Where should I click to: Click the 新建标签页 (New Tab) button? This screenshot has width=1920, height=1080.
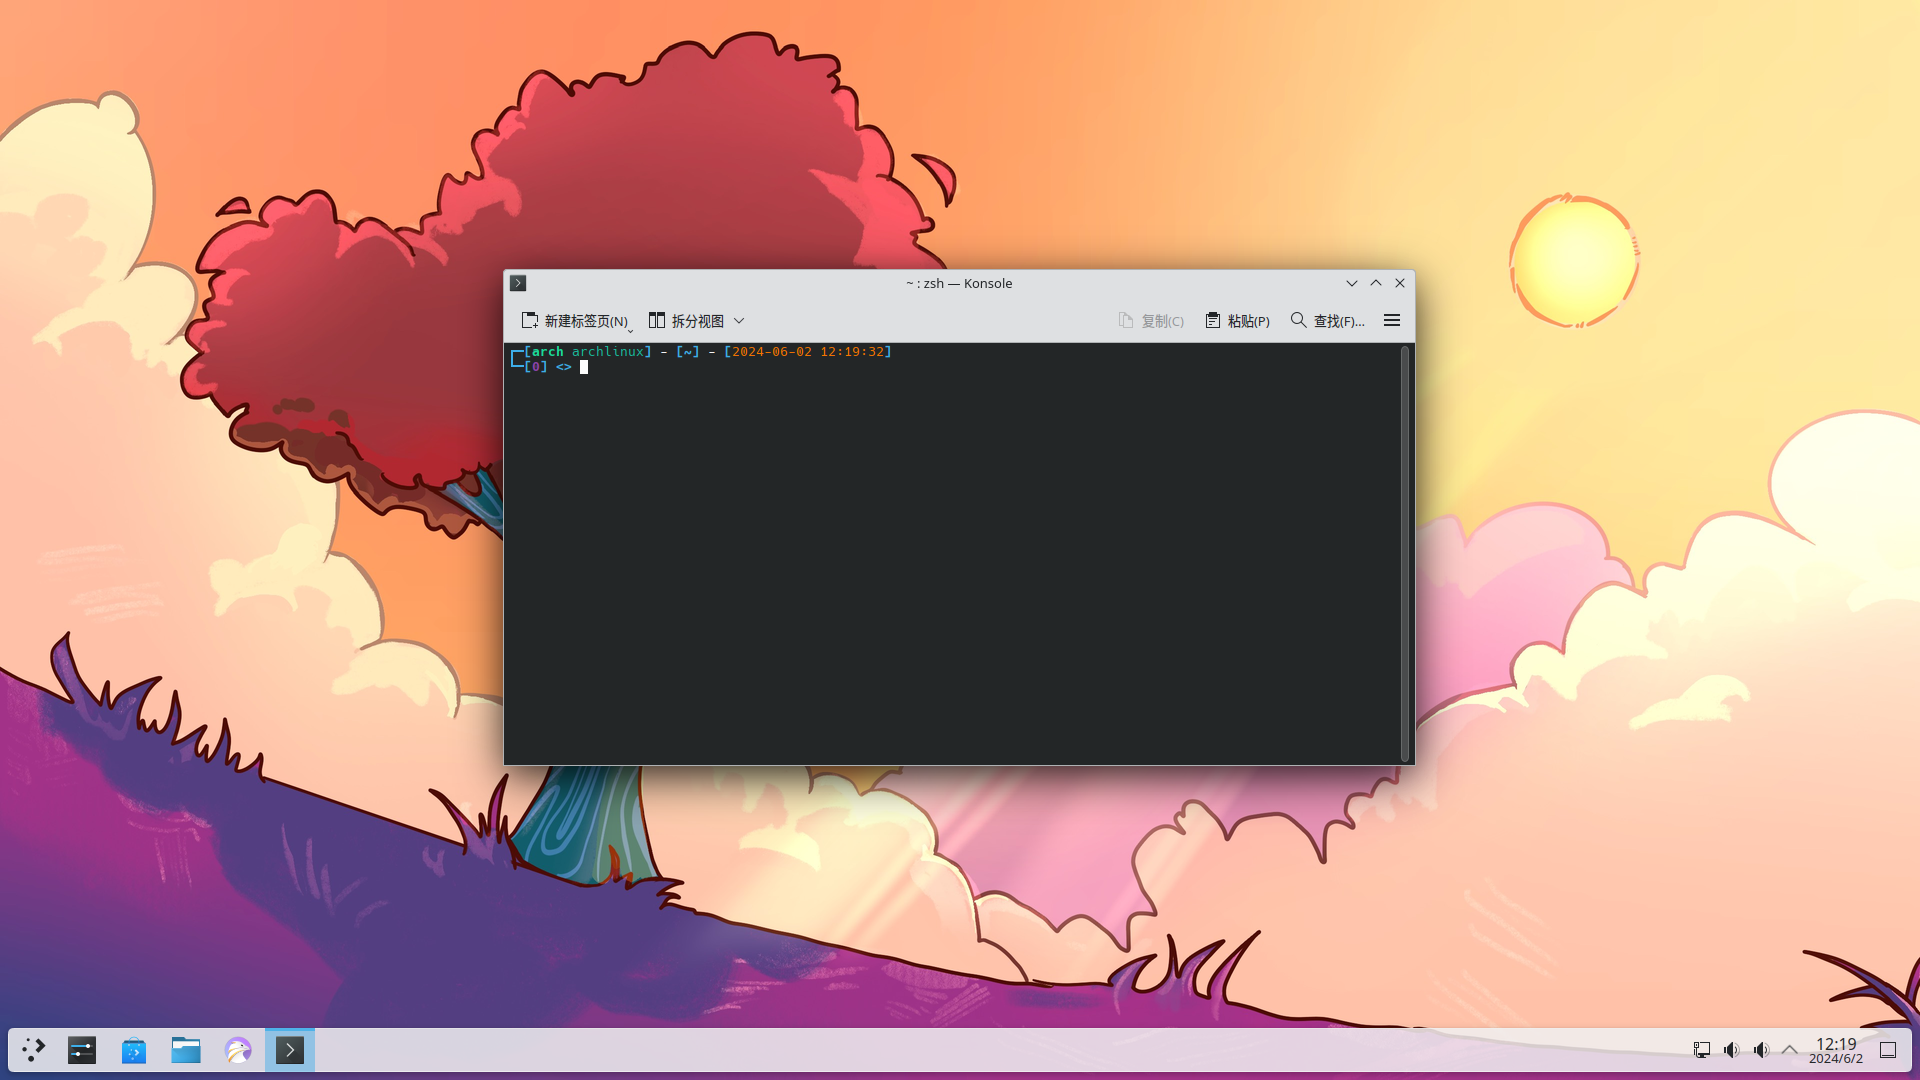[x=574, y=321]
